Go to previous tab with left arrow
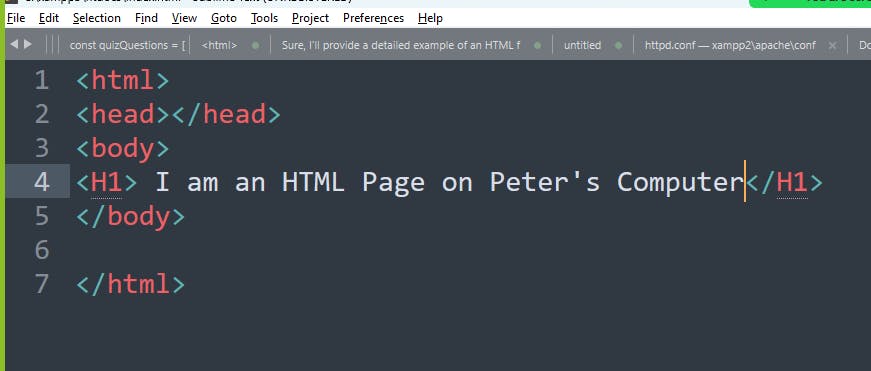The width and height of the screenshot is (871, 371). (x=14, y=44)
